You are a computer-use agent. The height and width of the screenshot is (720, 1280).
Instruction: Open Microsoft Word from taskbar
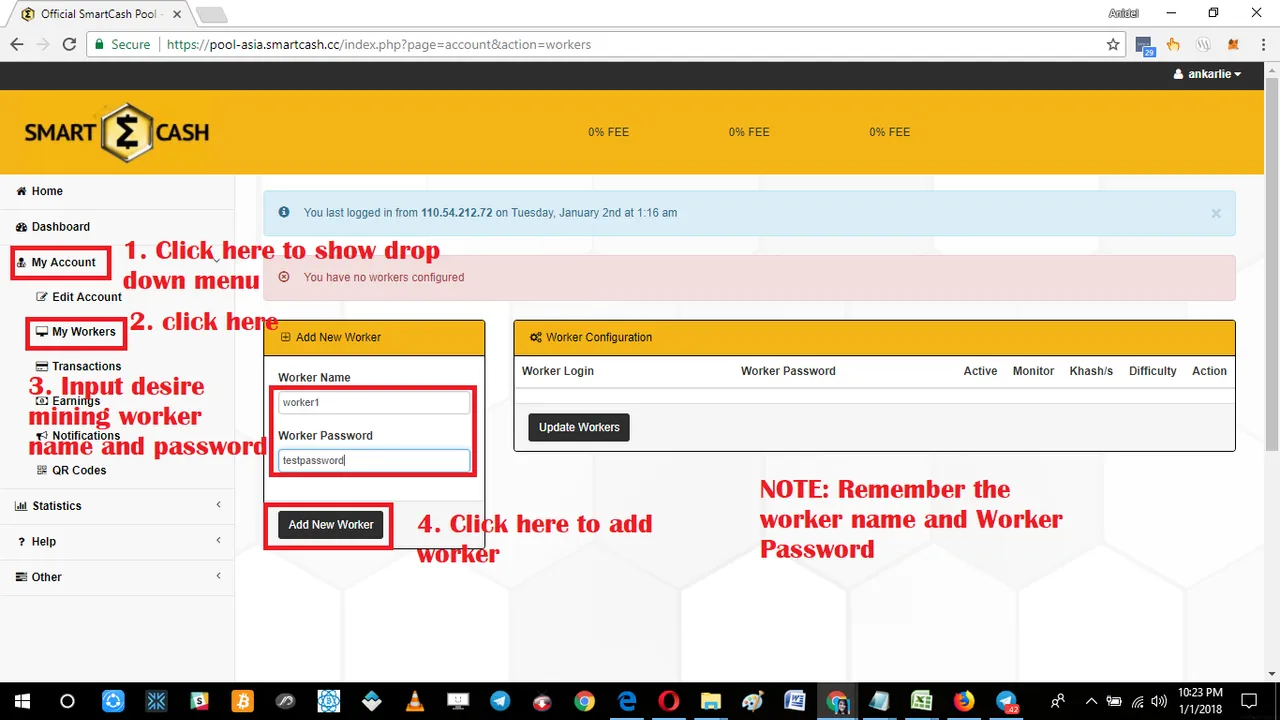(795, 700)
